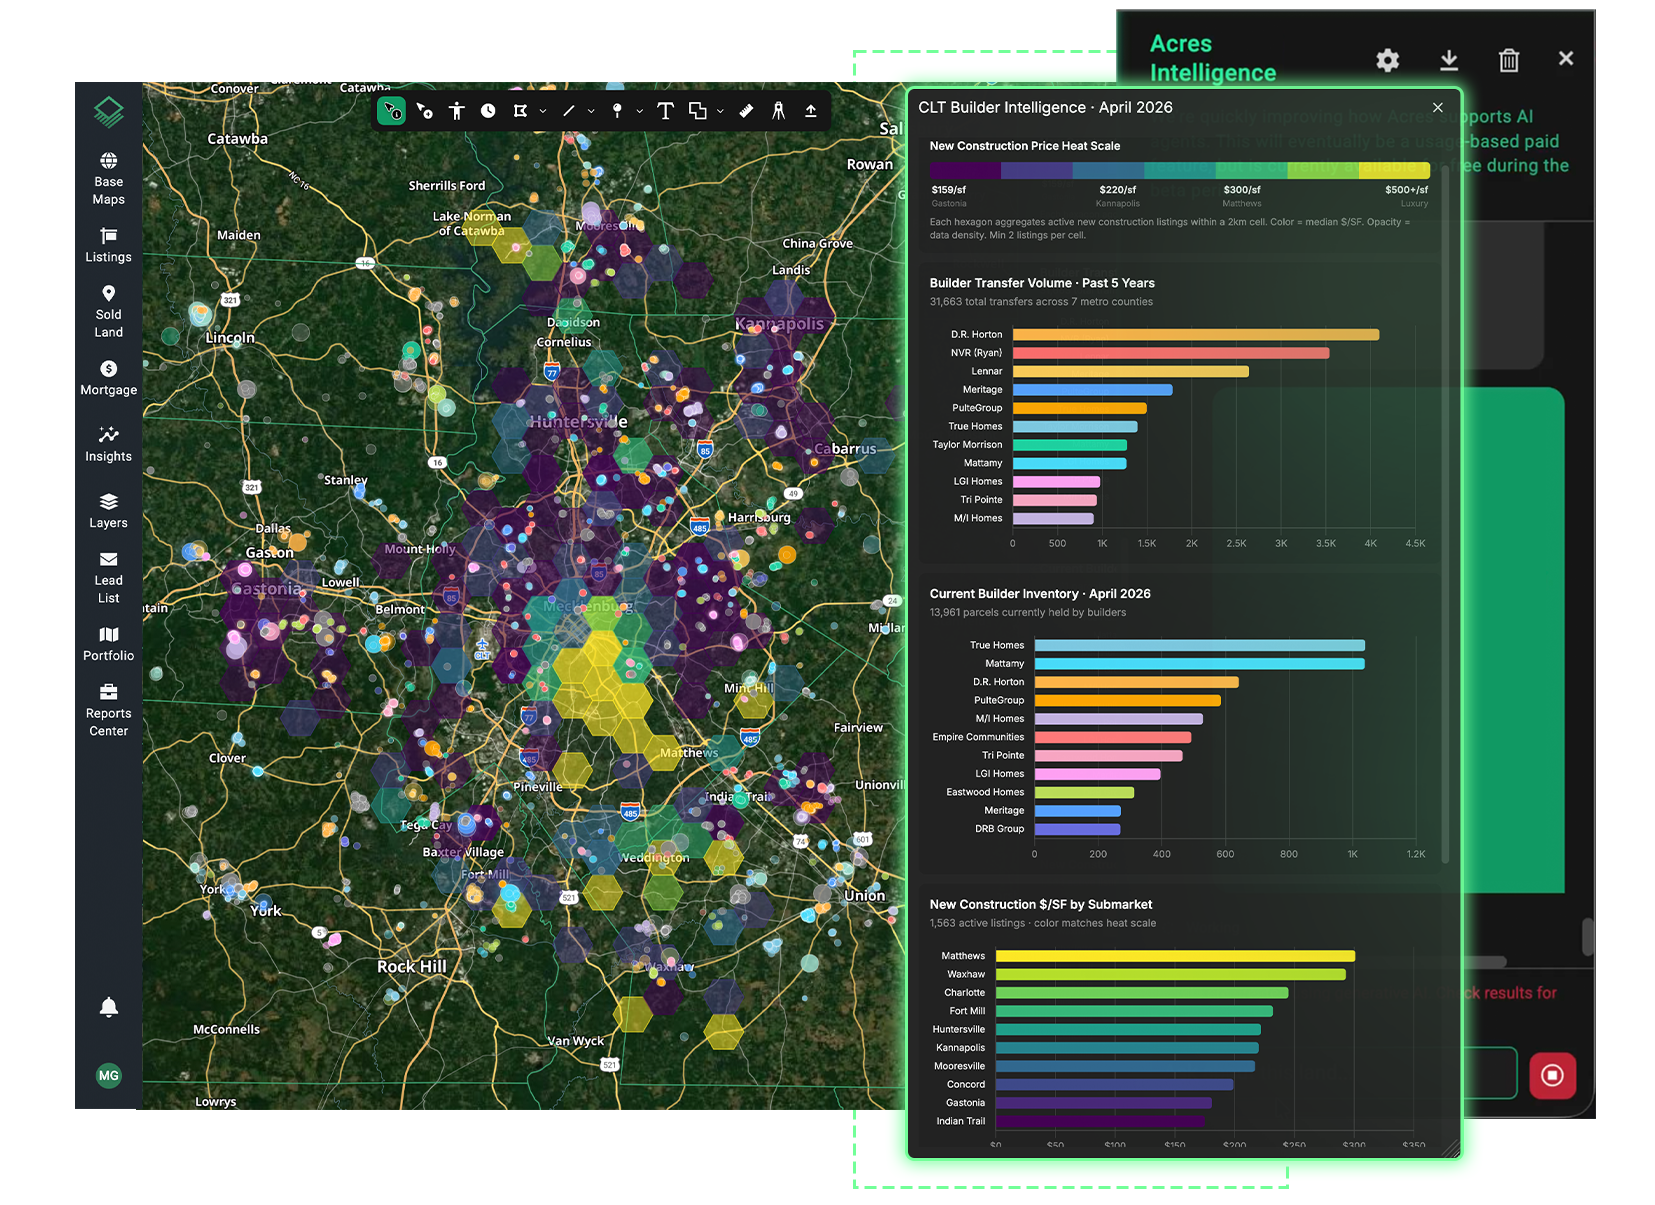Select the line drawing tool
This screenshot has height=1205, width=1655.
click(569, 111)
